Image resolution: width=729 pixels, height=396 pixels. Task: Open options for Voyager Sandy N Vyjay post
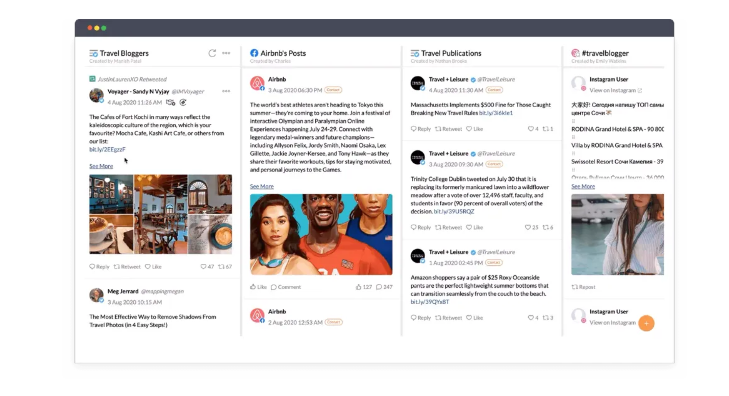pyautogui.click(x=226, y=91)
